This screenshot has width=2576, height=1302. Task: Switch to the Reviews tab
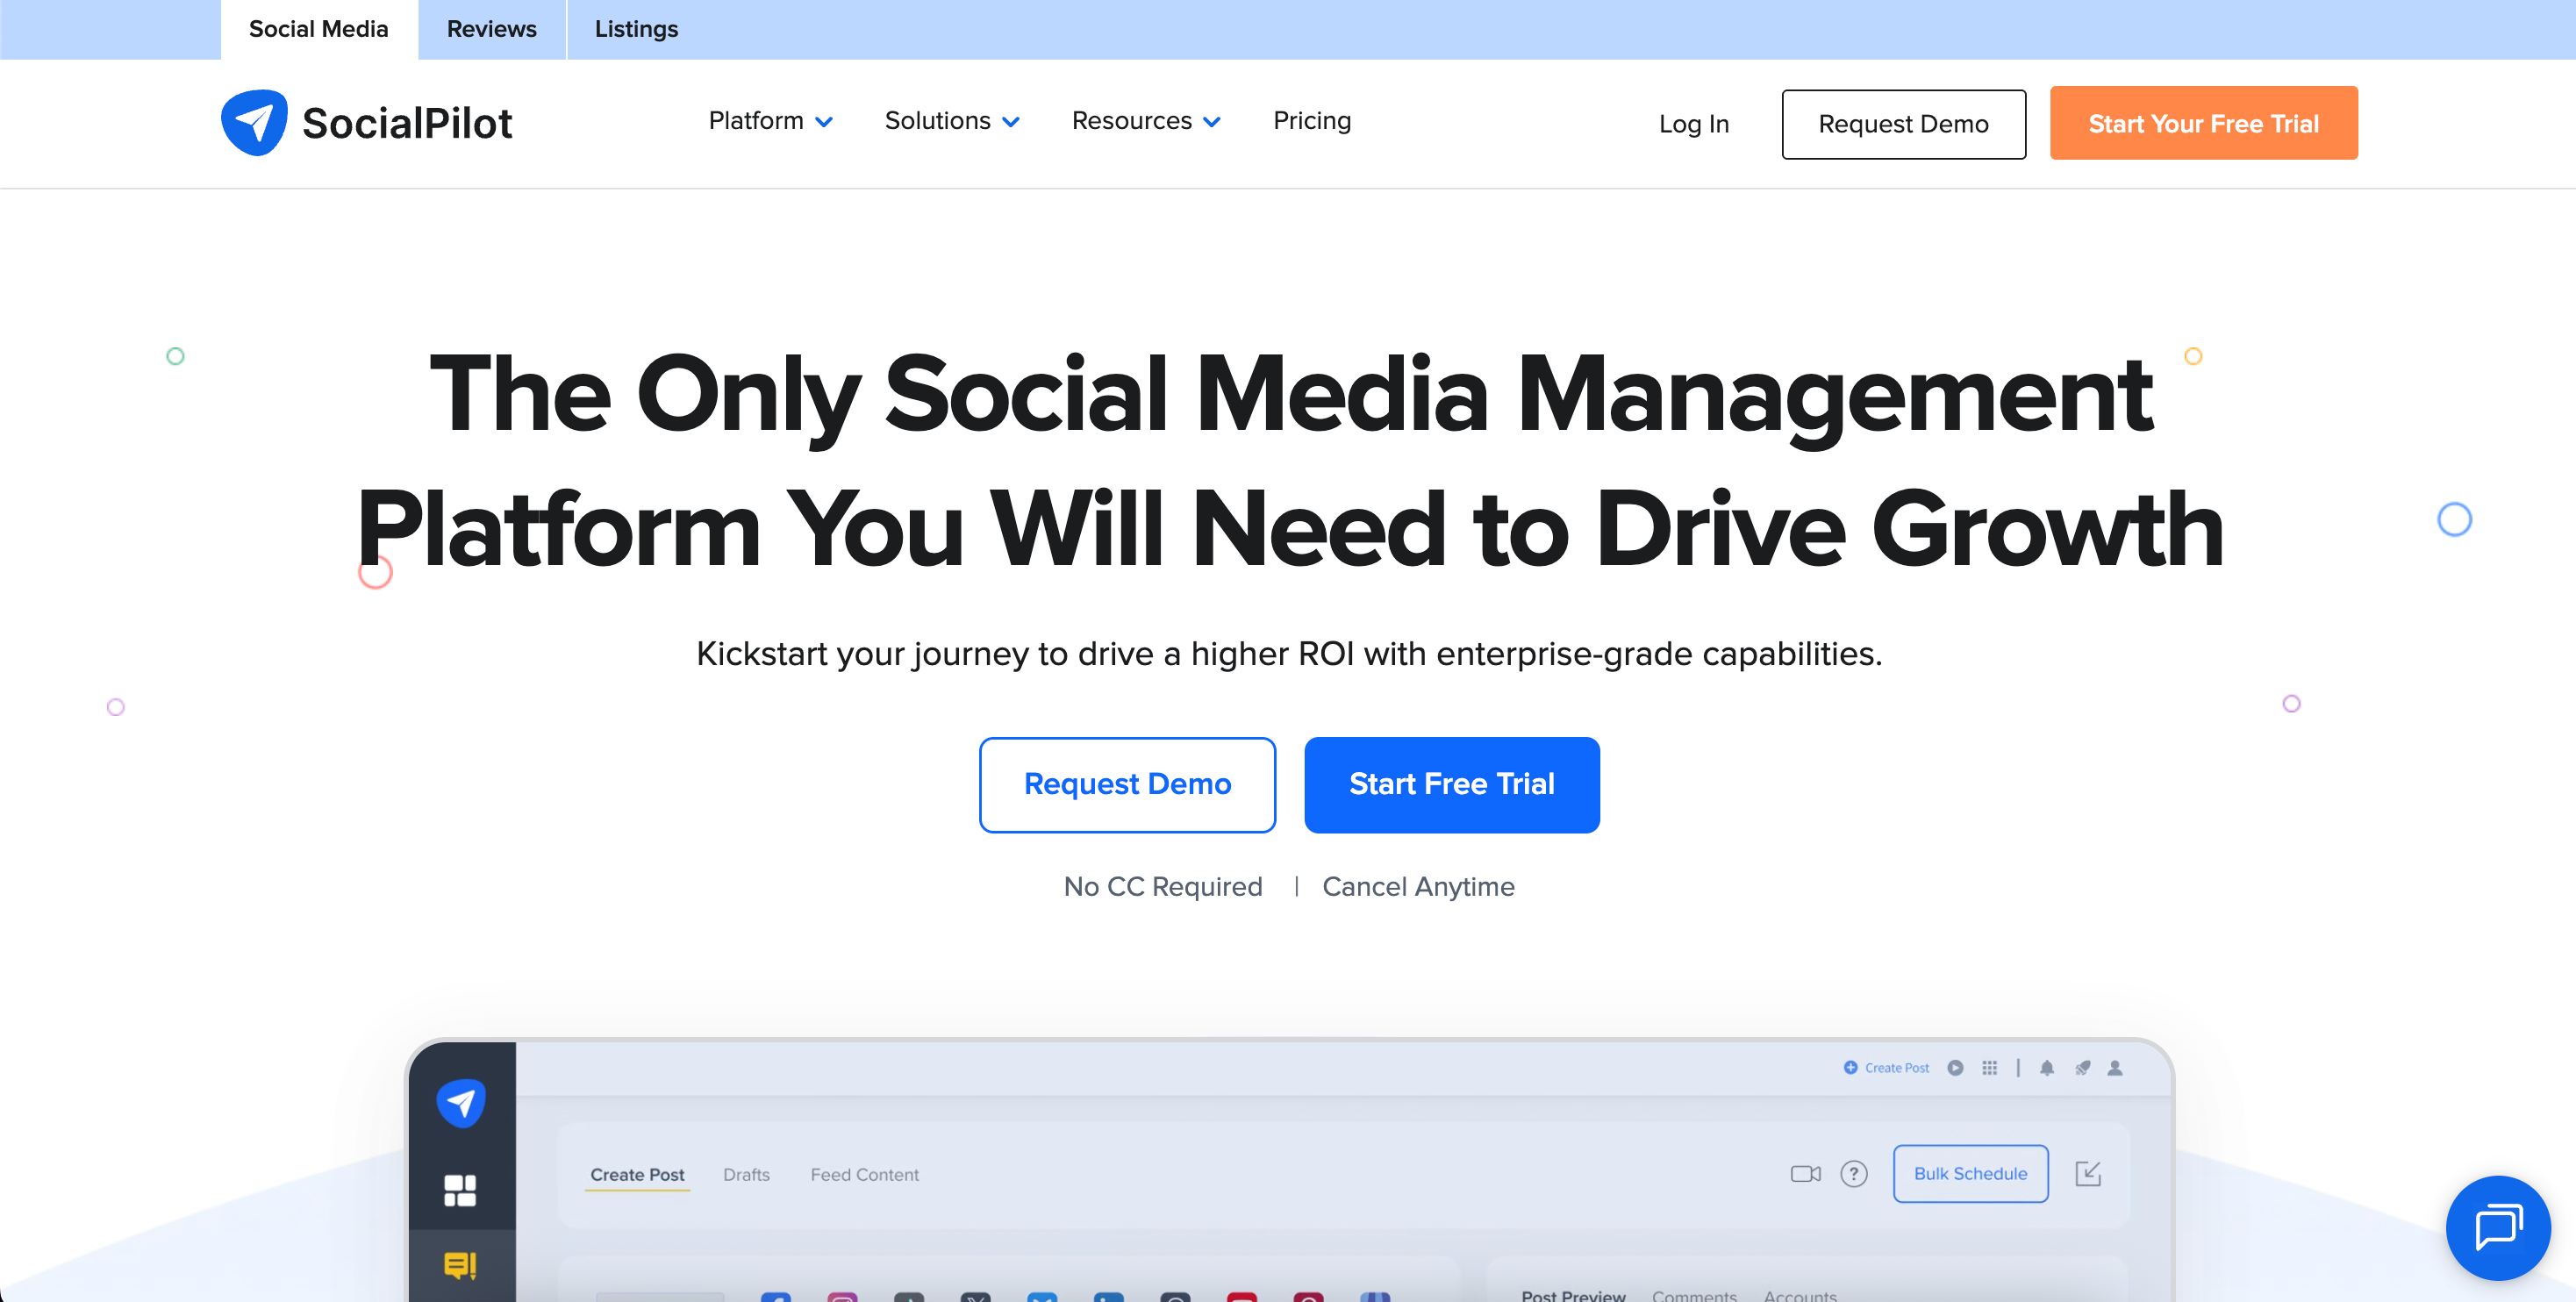pyautogui.click(x=491, y=29)
